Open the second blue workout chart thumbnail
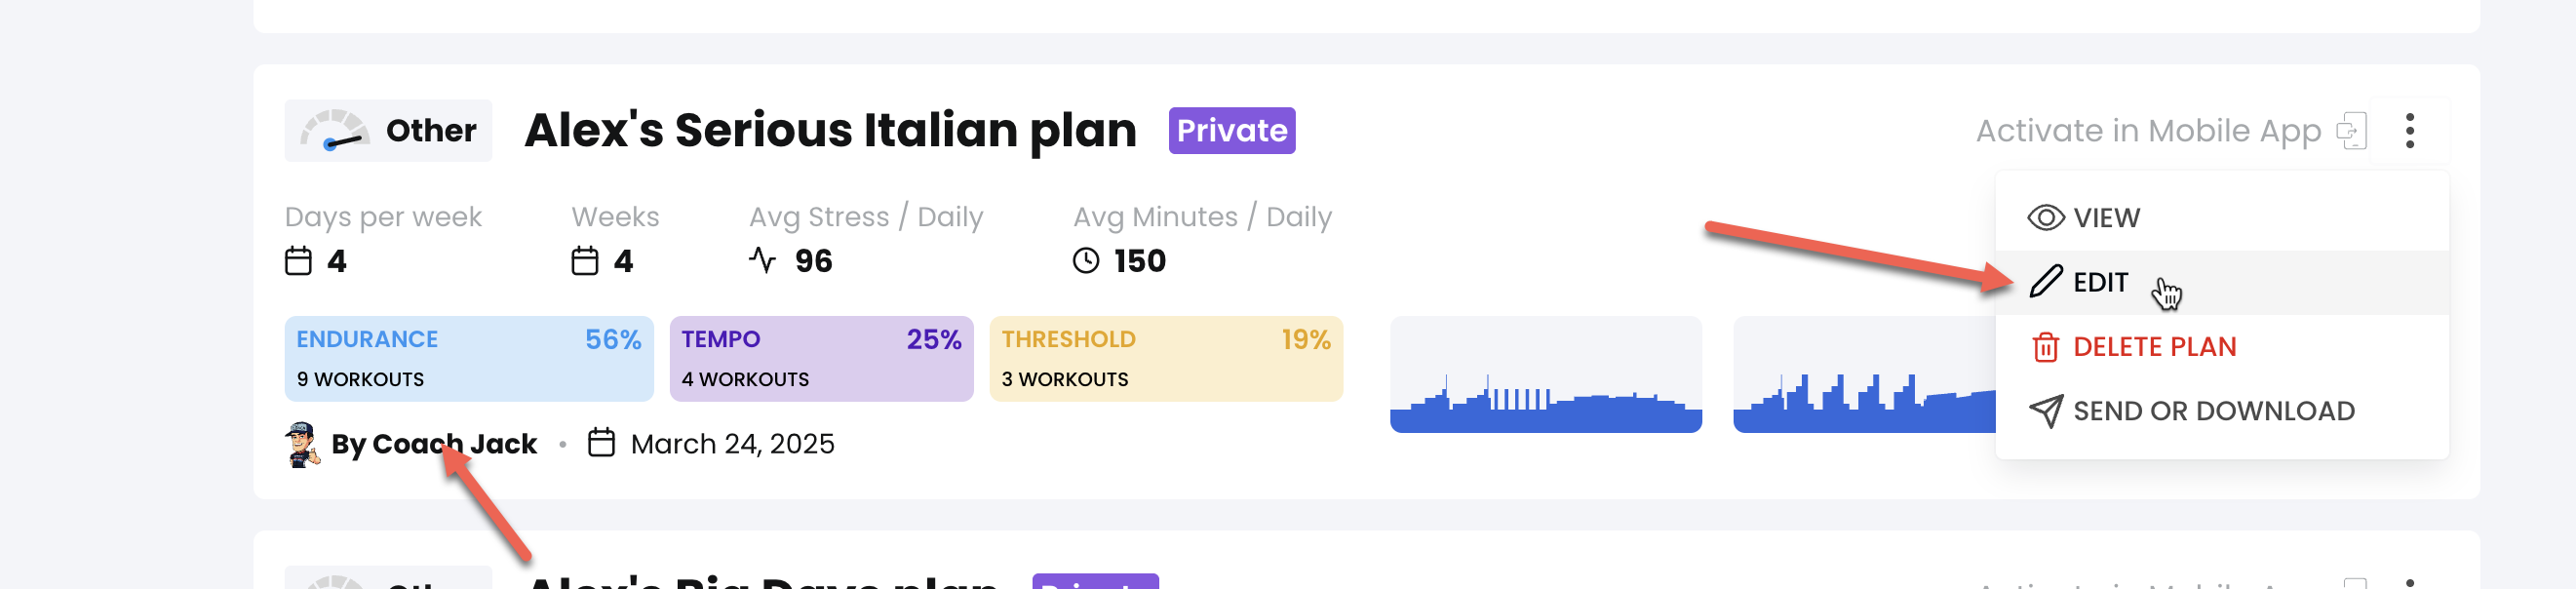Screen dimensions: 2576x589 (x=1864, y=375)
